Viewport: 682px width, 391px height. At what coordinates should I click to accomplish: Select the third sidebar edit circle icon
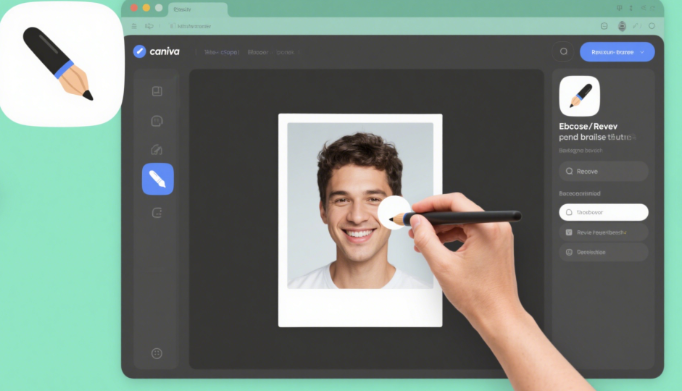point(157,150)
